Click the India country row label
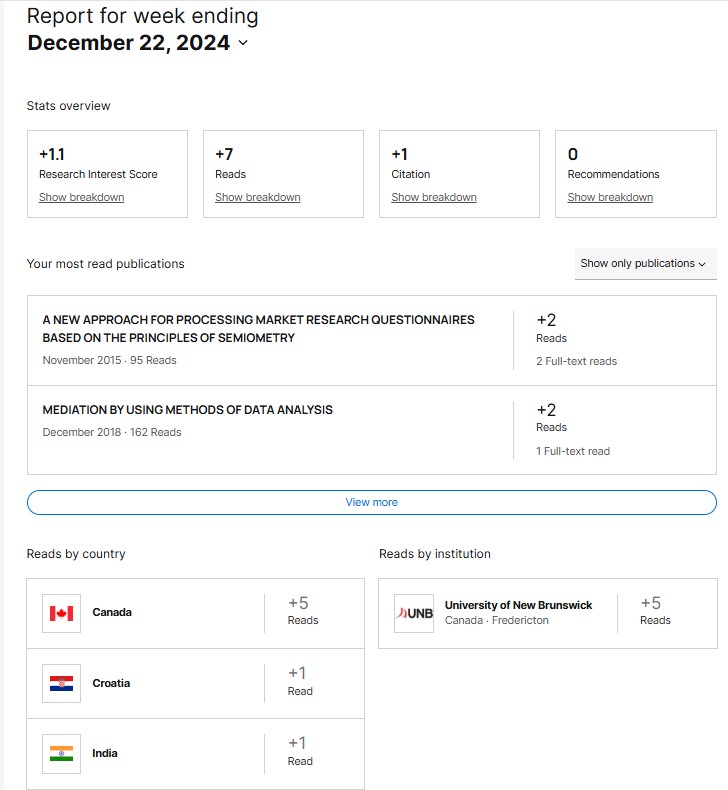728x790 pixels. tap(104, 754)
